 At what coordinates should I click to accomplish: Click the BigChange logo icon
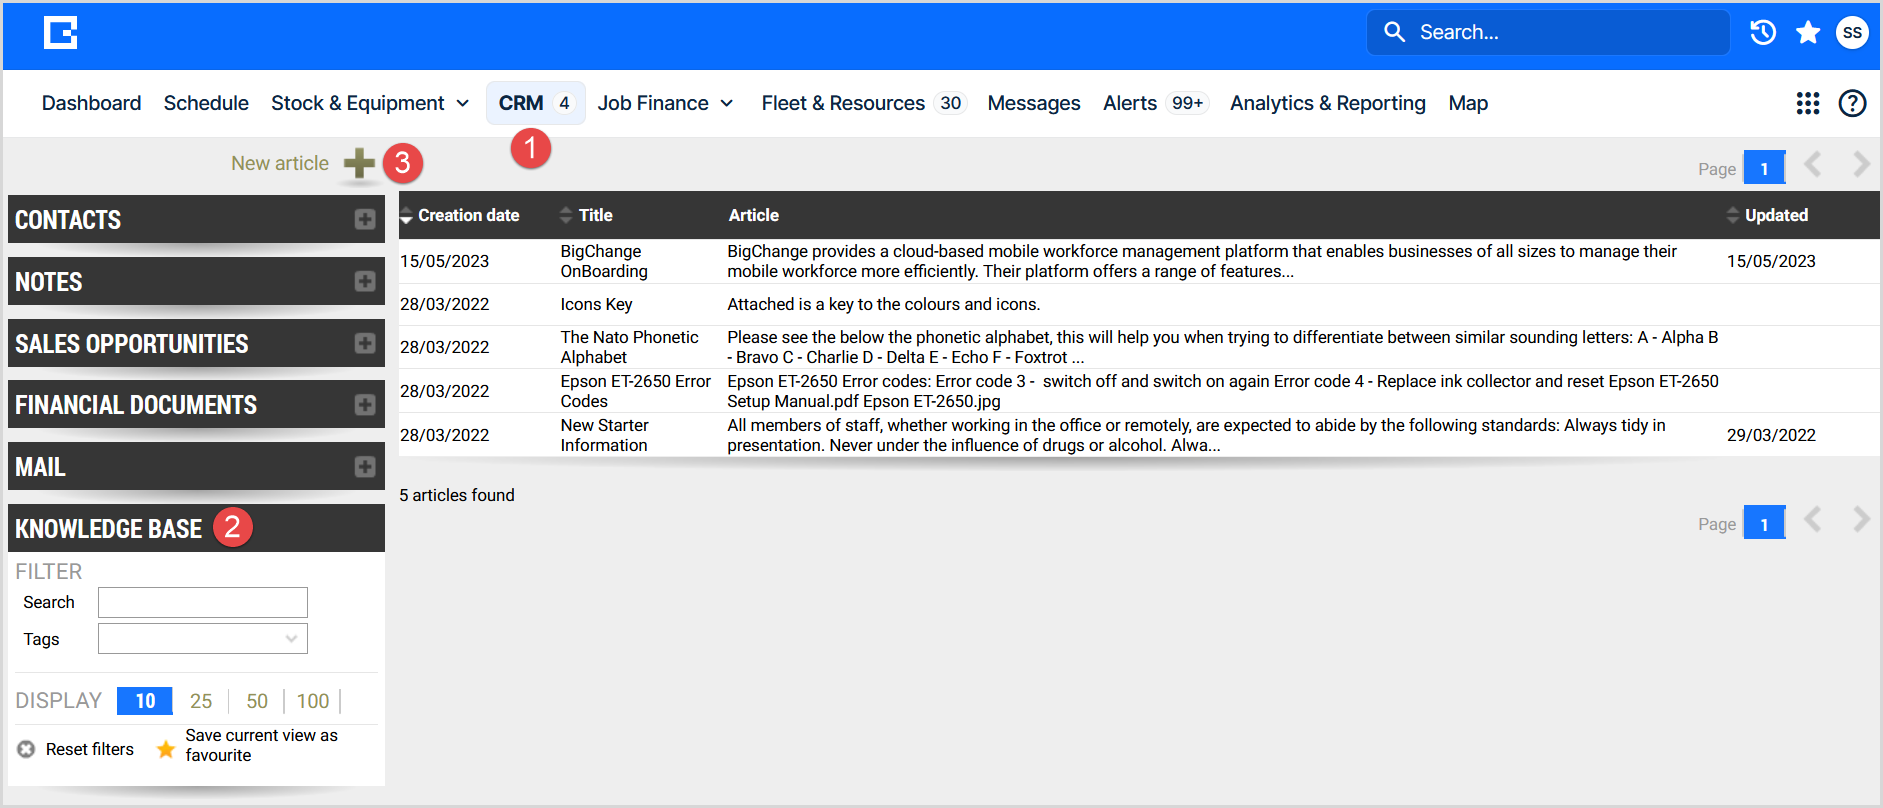61,33
